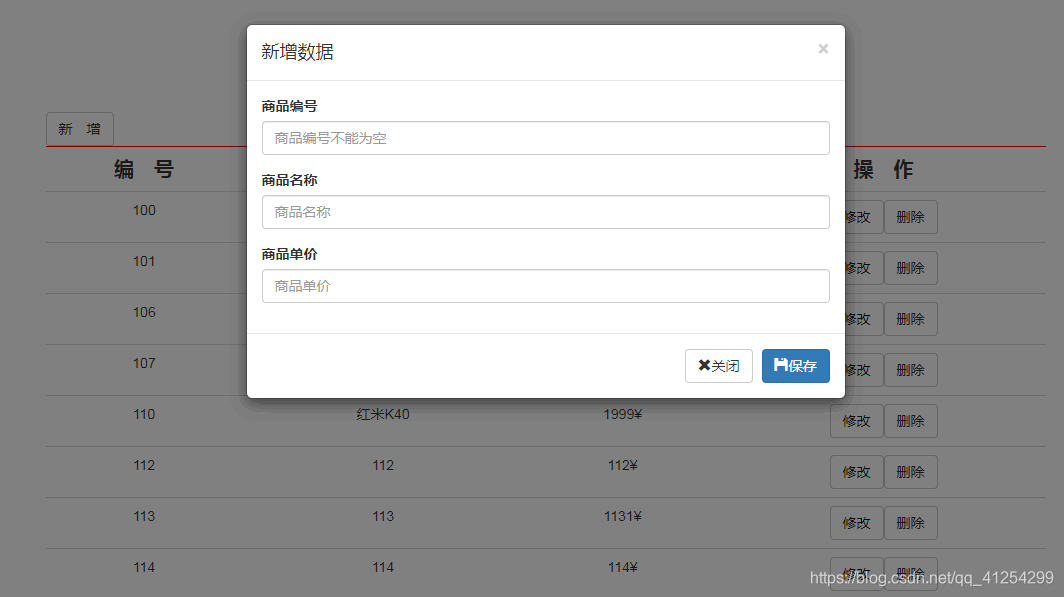
Task: Delete row 100 with 删除 button
Action: (x=911, y=217)
